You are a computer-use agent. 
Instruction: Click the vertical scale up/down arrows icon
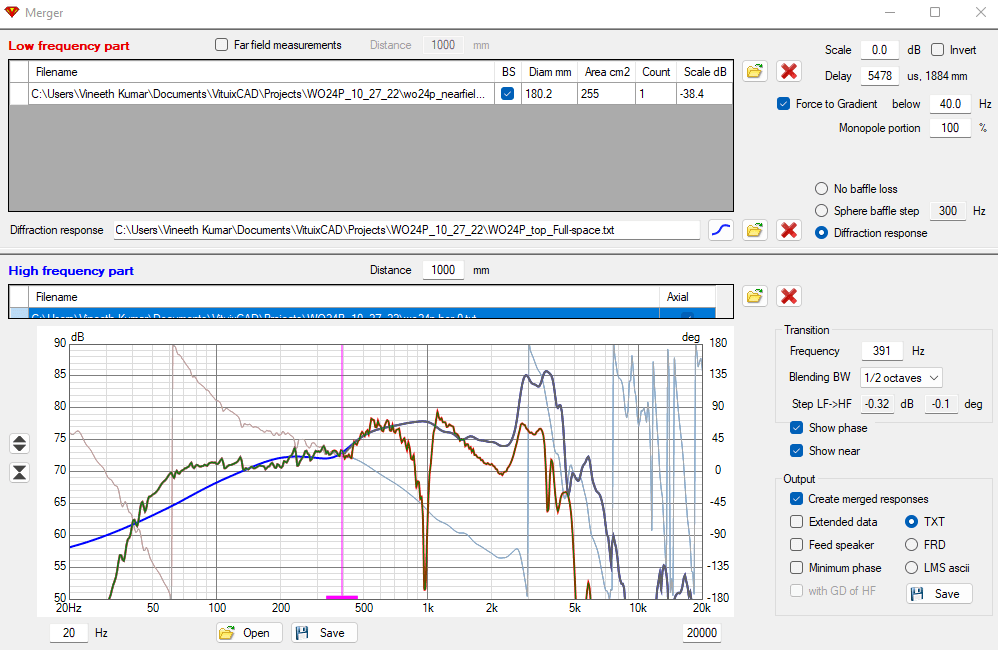pyautogui.click(x=20, y=443)
